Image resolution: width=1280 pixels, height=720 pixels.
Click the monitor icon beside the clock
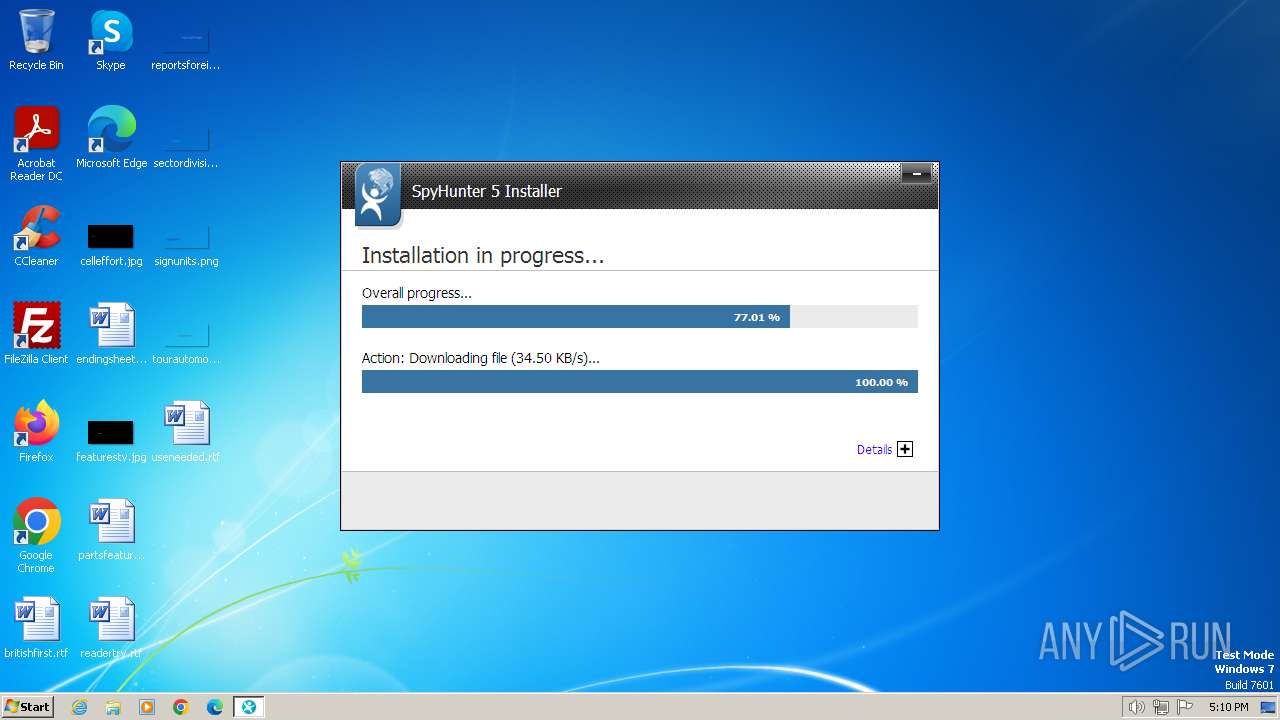click(1268, 707)
